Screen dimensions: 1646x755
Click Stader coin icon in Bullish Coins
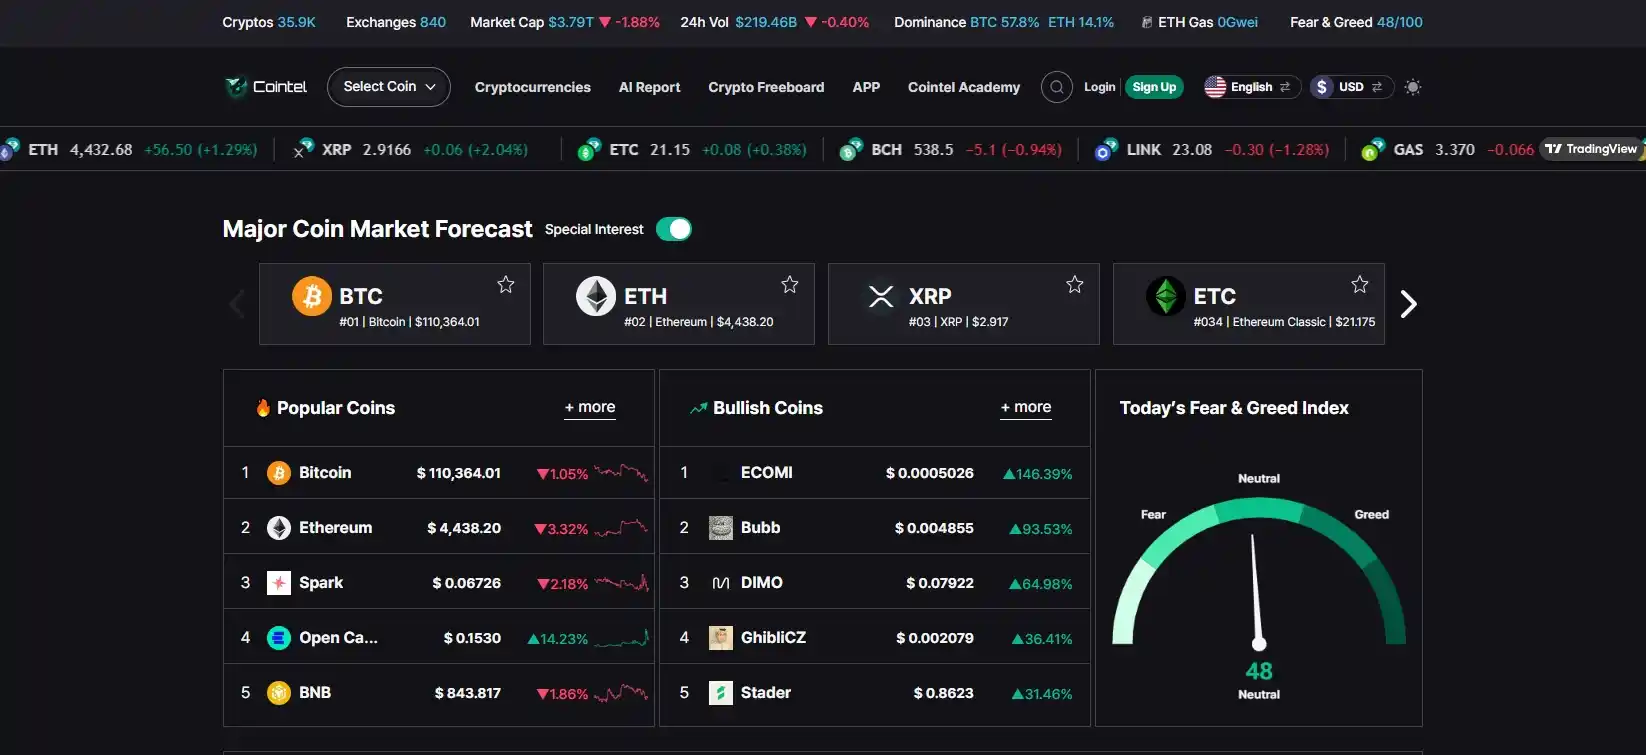(721, 693)
